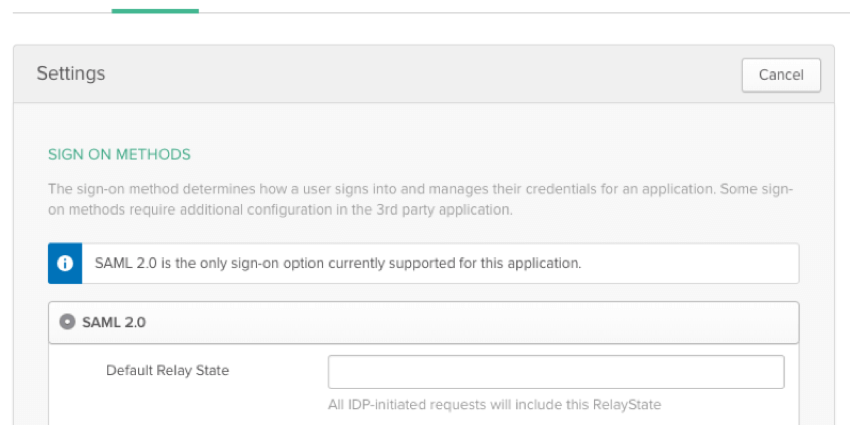The image size is (850, 425).
Task: Click the active tab's green underline at top
Action: pyautogui.click(x=155, y=11)
